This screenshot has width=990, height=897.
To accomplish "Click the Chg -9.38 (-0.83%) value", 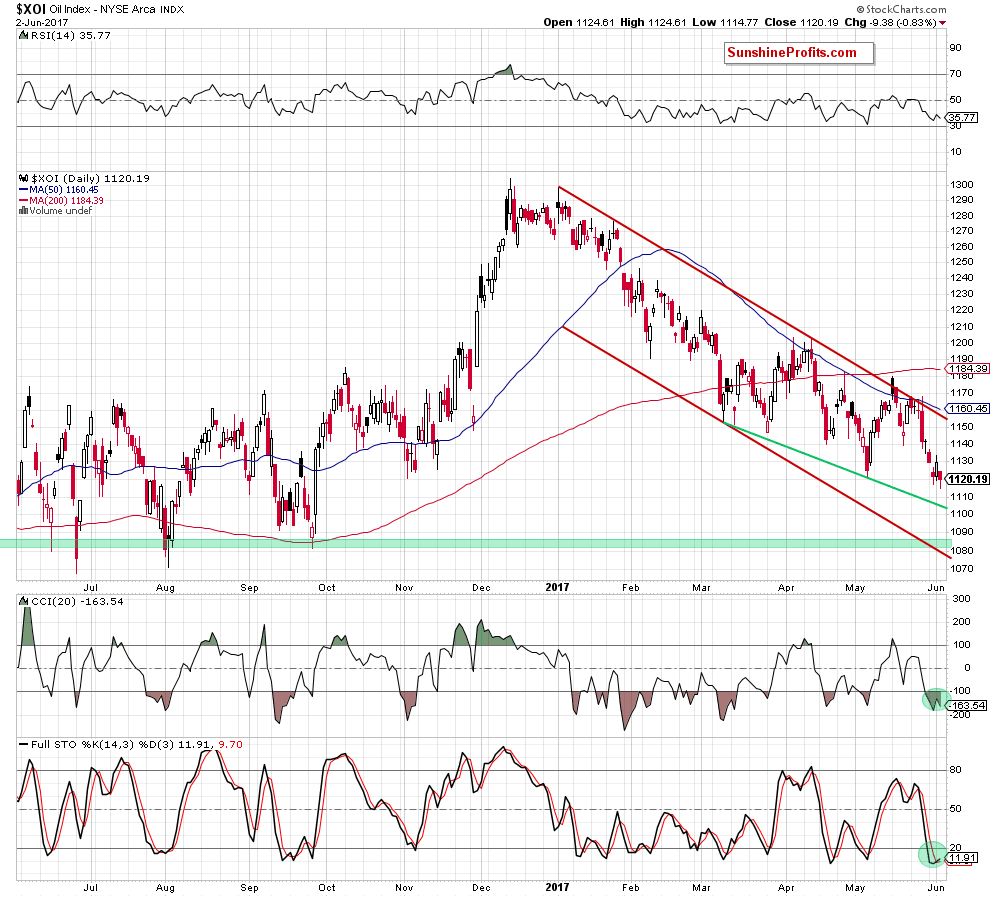I will (890, 22).
